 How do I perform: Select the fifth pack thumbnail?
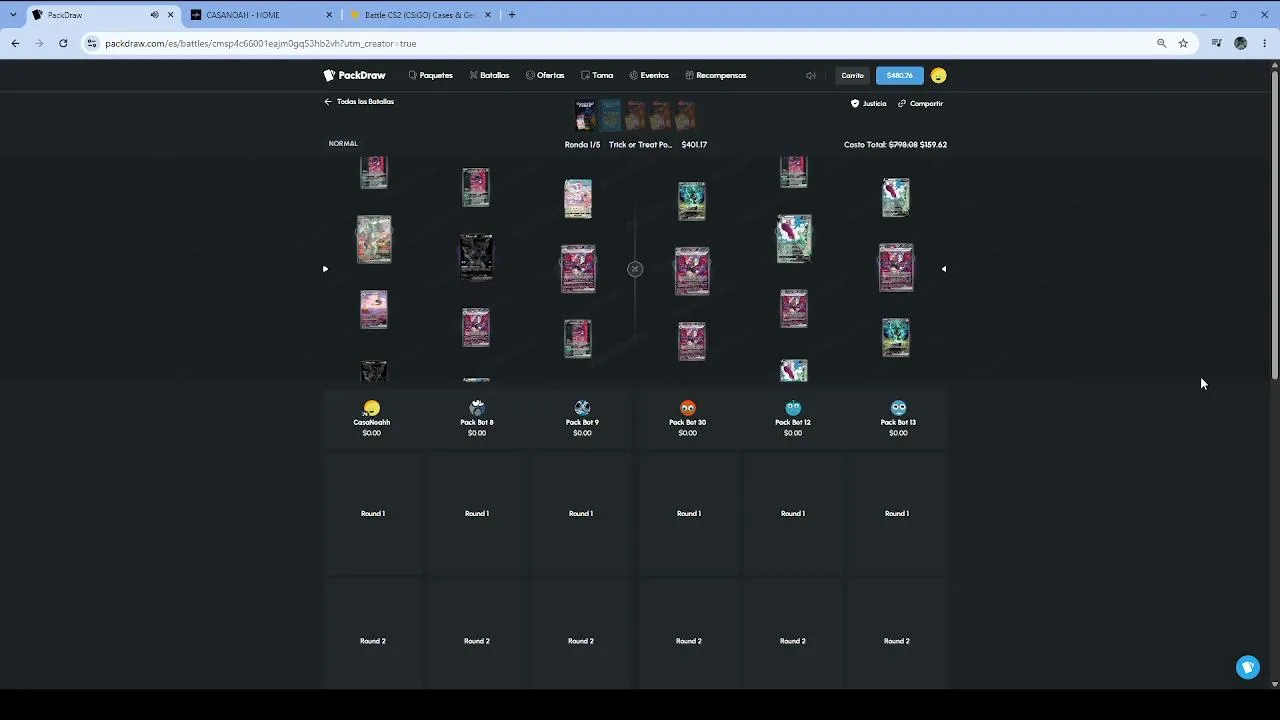(685, 116)
